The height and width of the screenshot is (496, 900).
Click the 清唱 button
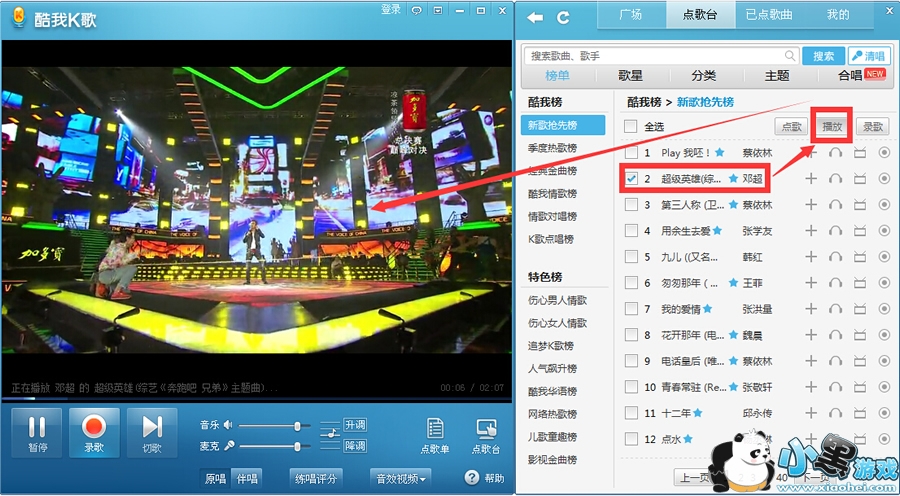tap(869, 56)
